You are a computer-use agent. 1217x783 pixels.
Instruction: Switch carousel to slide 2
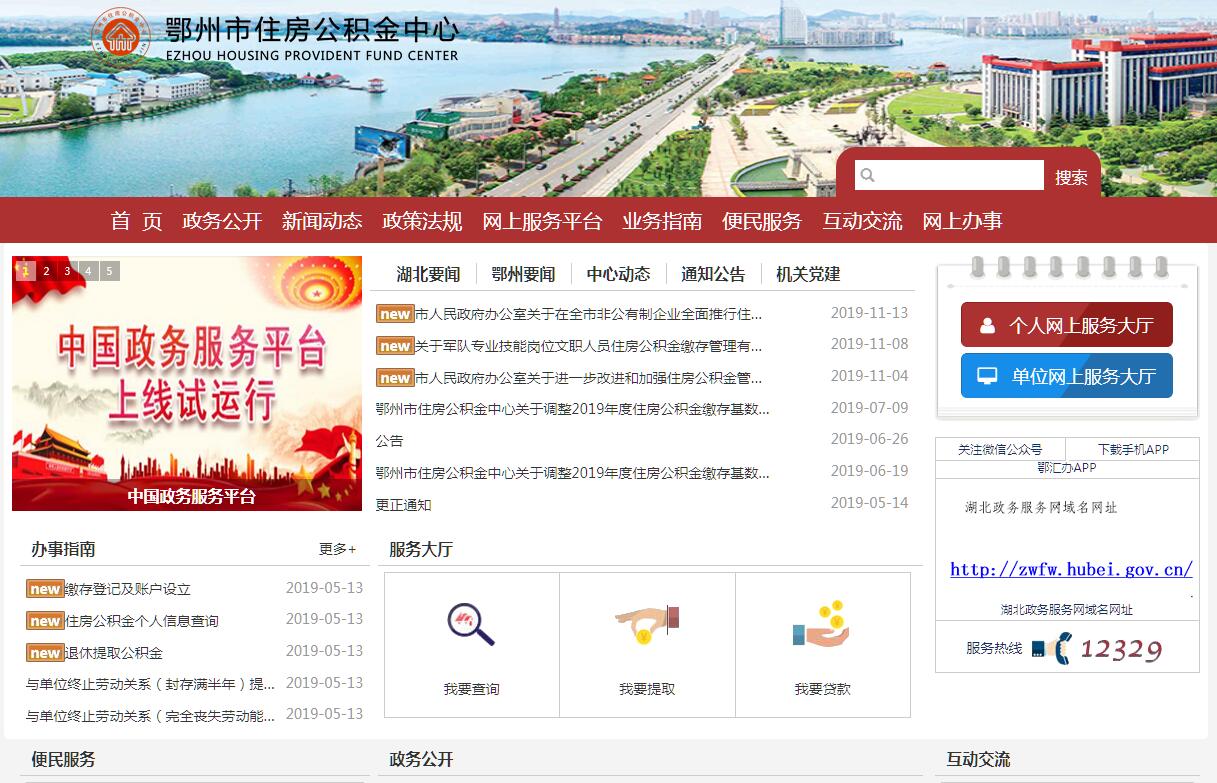point(46,271)
